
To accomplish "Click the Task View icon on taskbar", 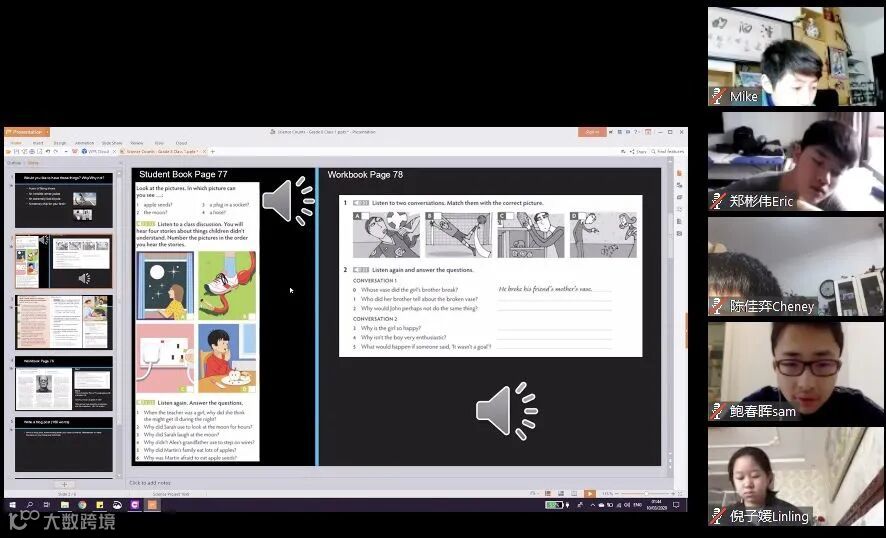I will 47,505.
